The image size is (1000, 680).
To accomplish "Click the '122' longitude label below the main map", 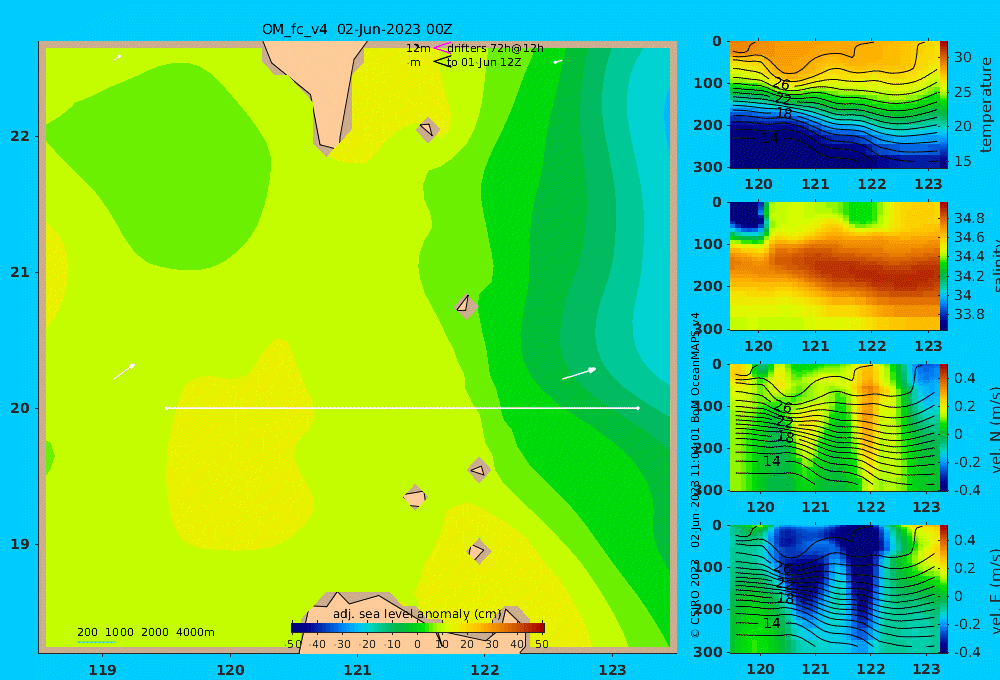I will 485,670.
